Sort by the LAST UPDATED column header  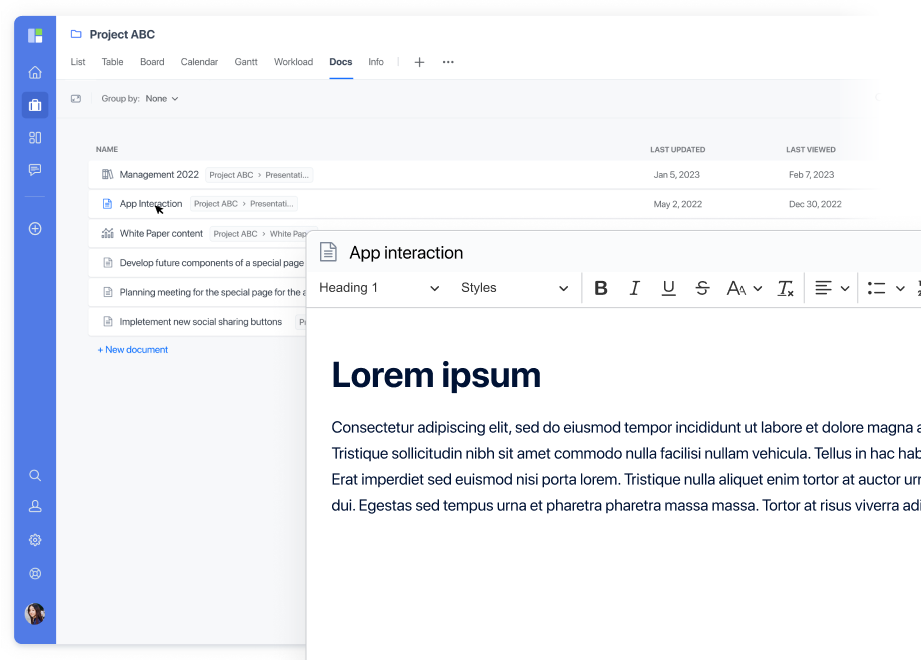(678, 150)
